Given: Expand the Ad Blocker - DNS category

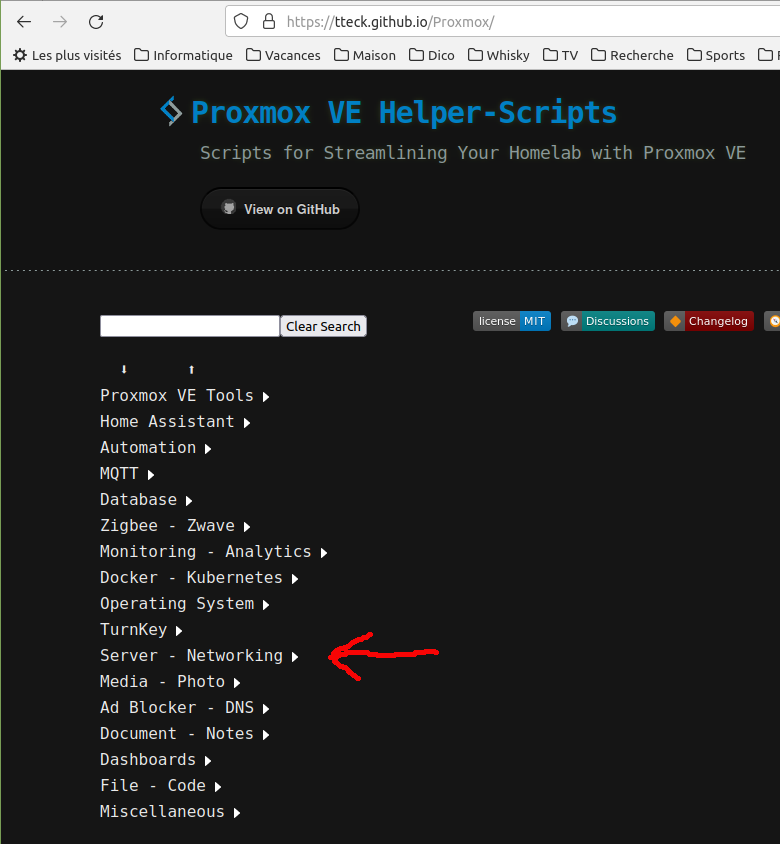Looking at the screenshot, I should pos(185,707).
